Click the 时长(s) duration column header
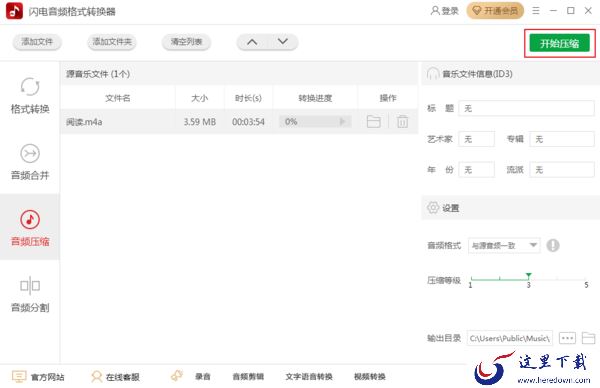 (248, 98)
